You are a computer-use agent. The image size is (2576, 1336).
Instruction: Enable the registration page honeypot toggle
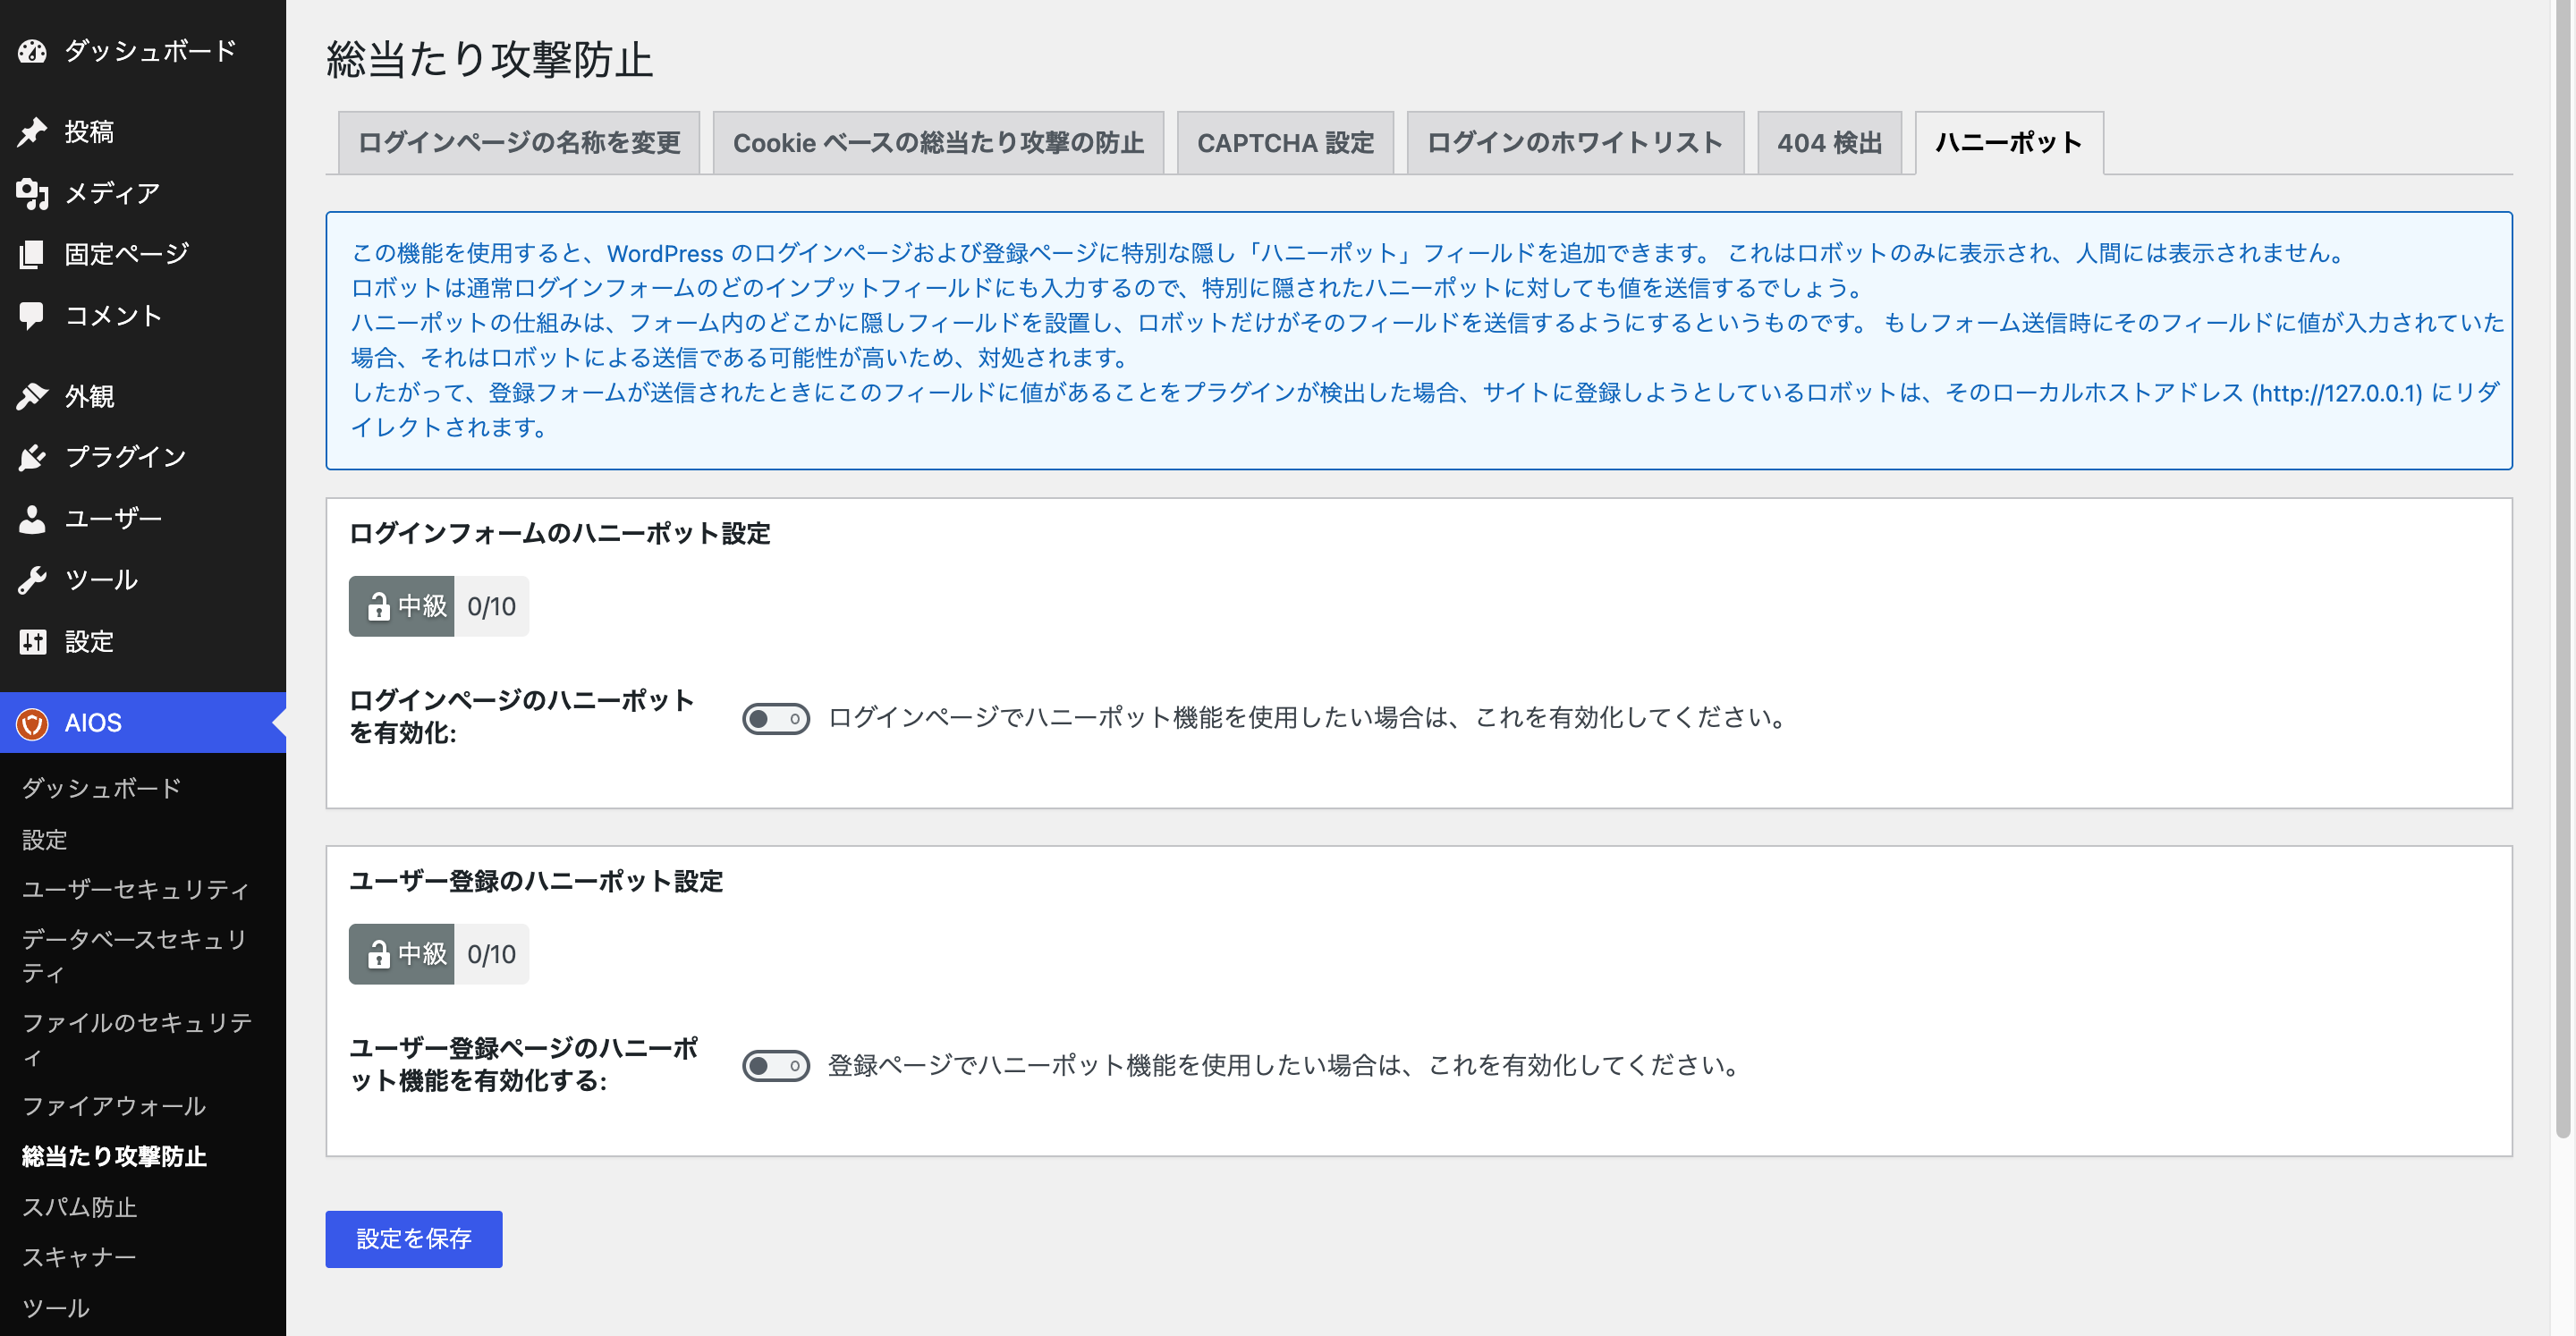776,1066
